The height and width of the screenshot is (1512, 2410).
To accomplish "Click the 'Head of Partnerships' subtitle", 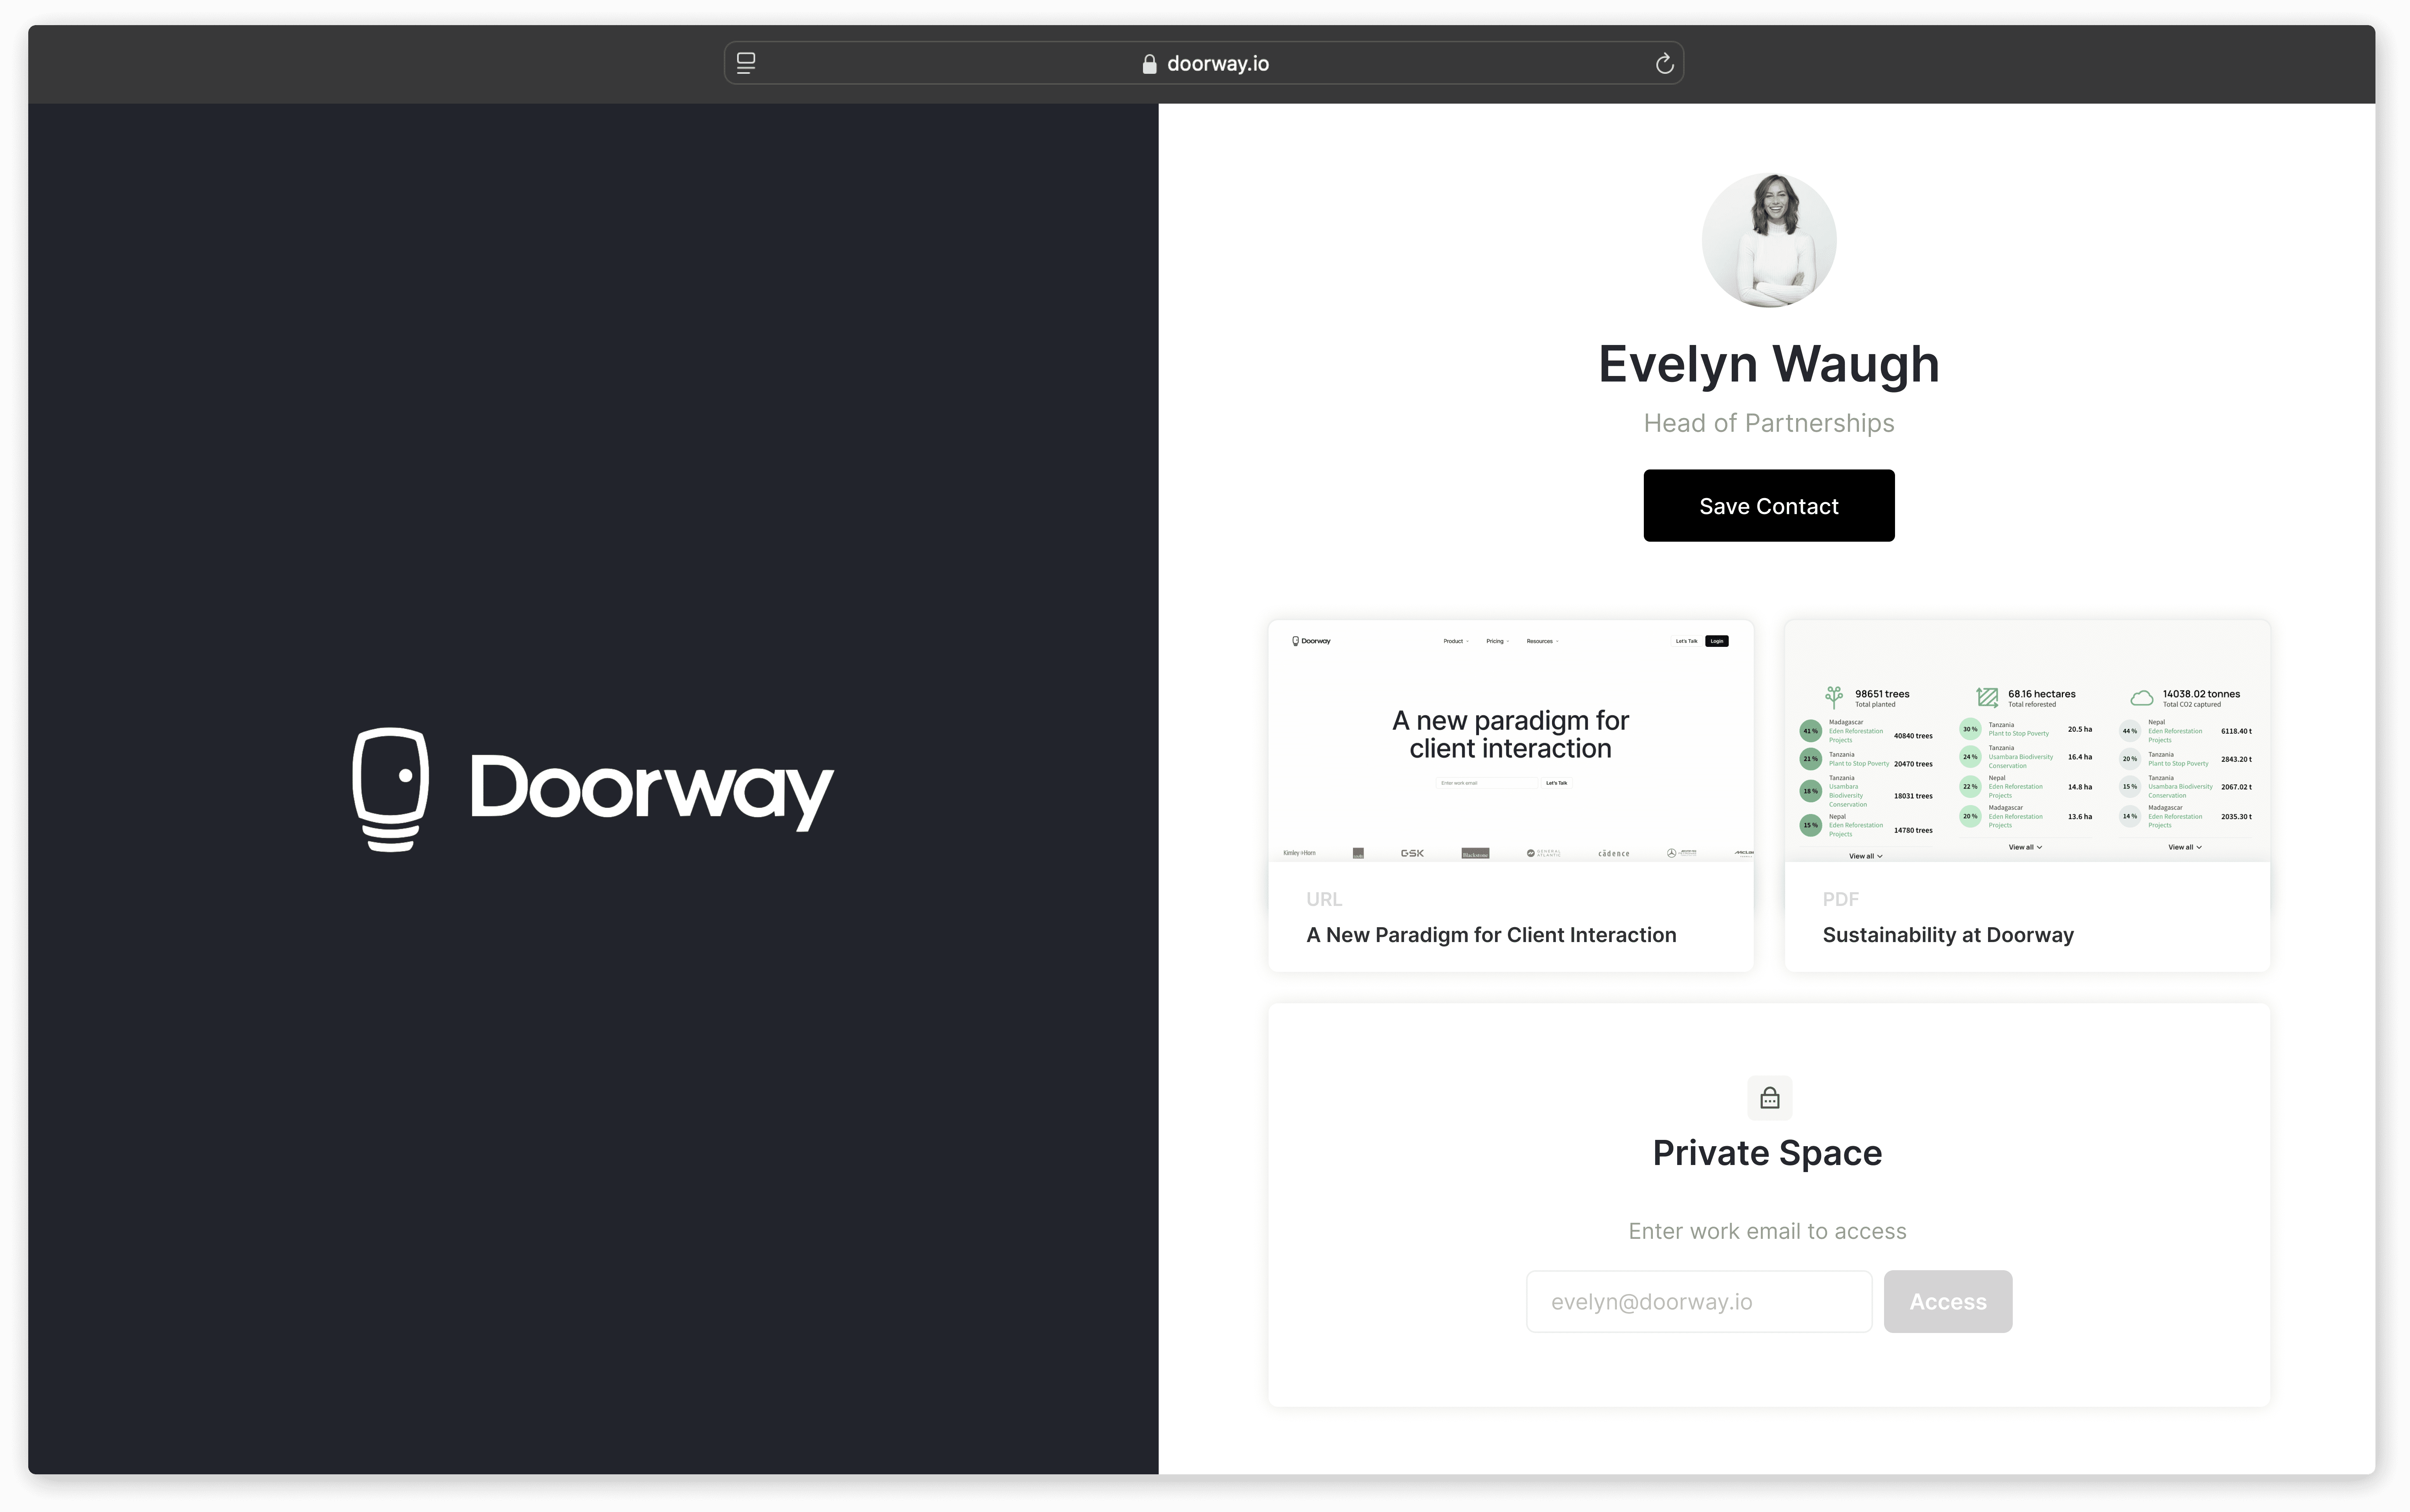I will pos(1769,423).
